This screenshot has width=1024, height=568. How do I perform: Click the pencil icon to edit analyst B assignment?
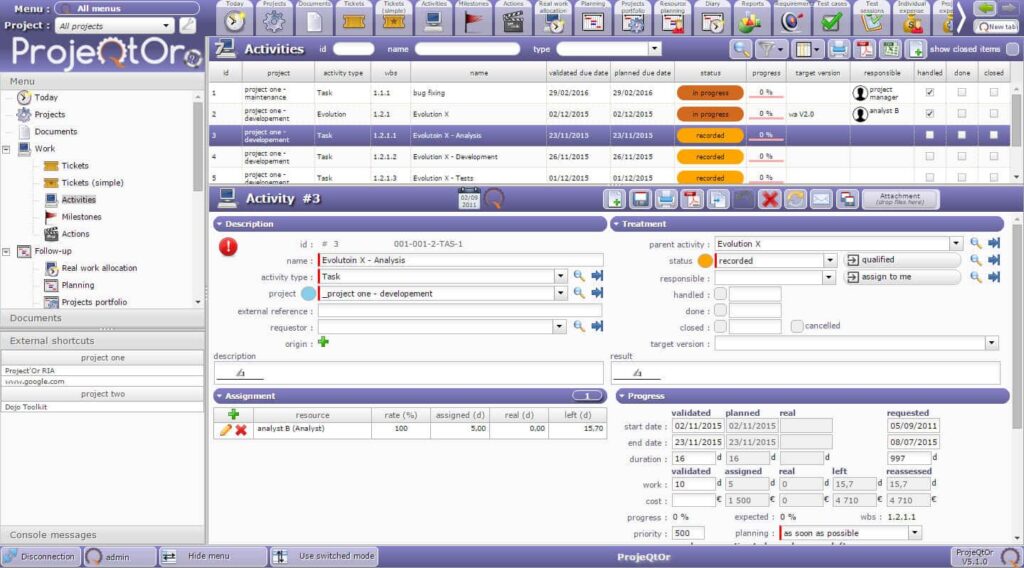click(226, 430)
